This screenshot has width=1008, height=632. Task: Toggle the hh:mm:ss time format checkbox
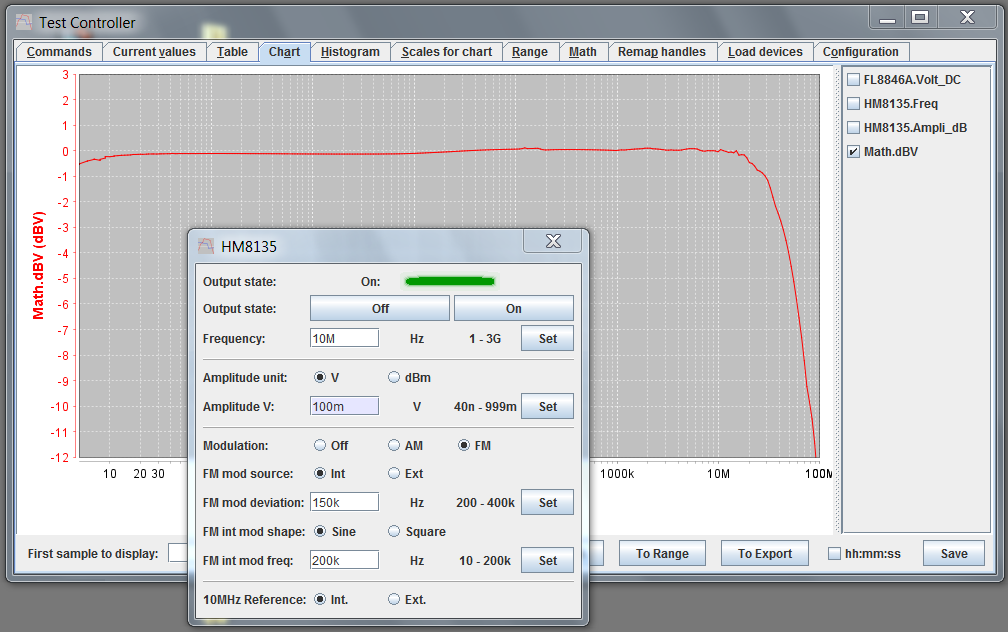coord(835,554)
